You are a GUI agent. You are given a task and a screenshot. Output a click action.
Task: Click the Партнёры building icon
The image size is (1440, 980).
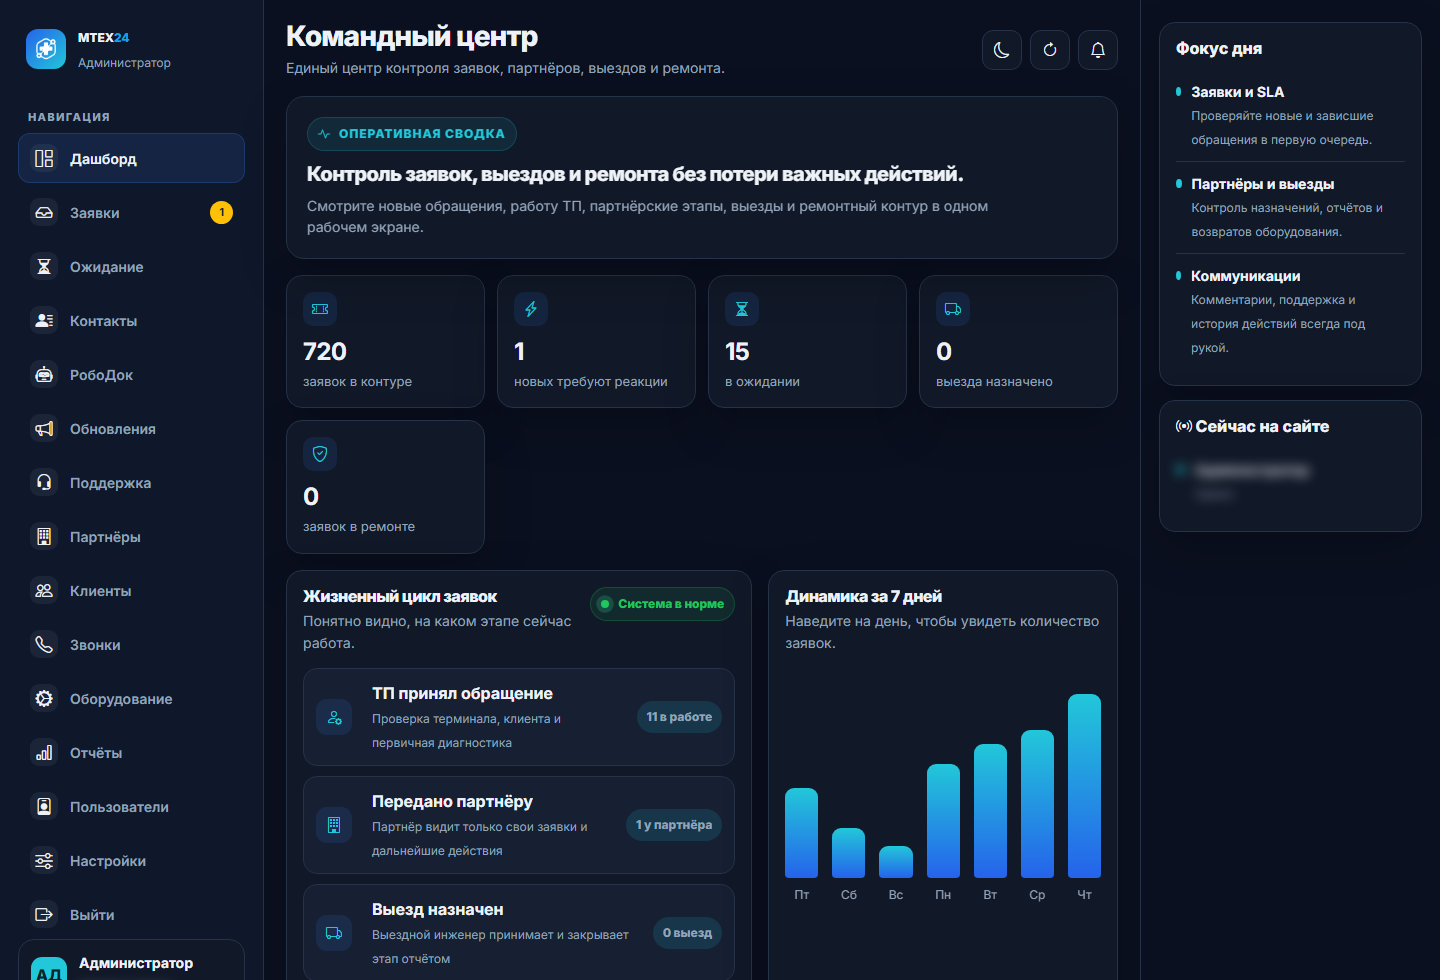(44, 536)
